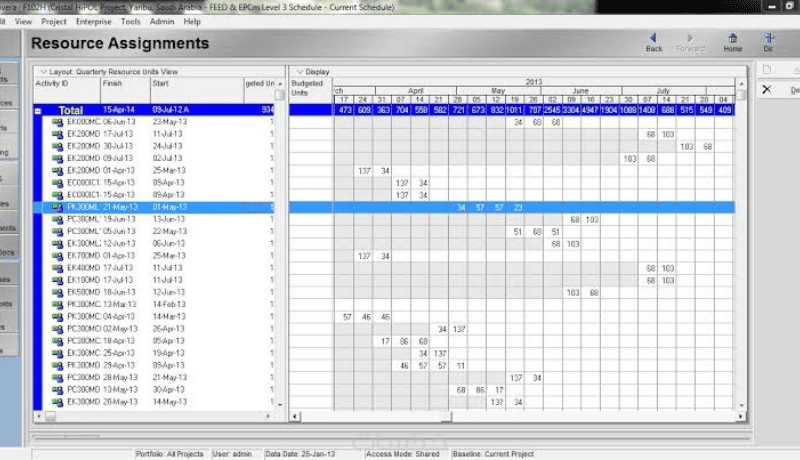Select resource icon for PC300ML 05-Jun-13
The image size is (800, 460).
[x=58, y=232]
